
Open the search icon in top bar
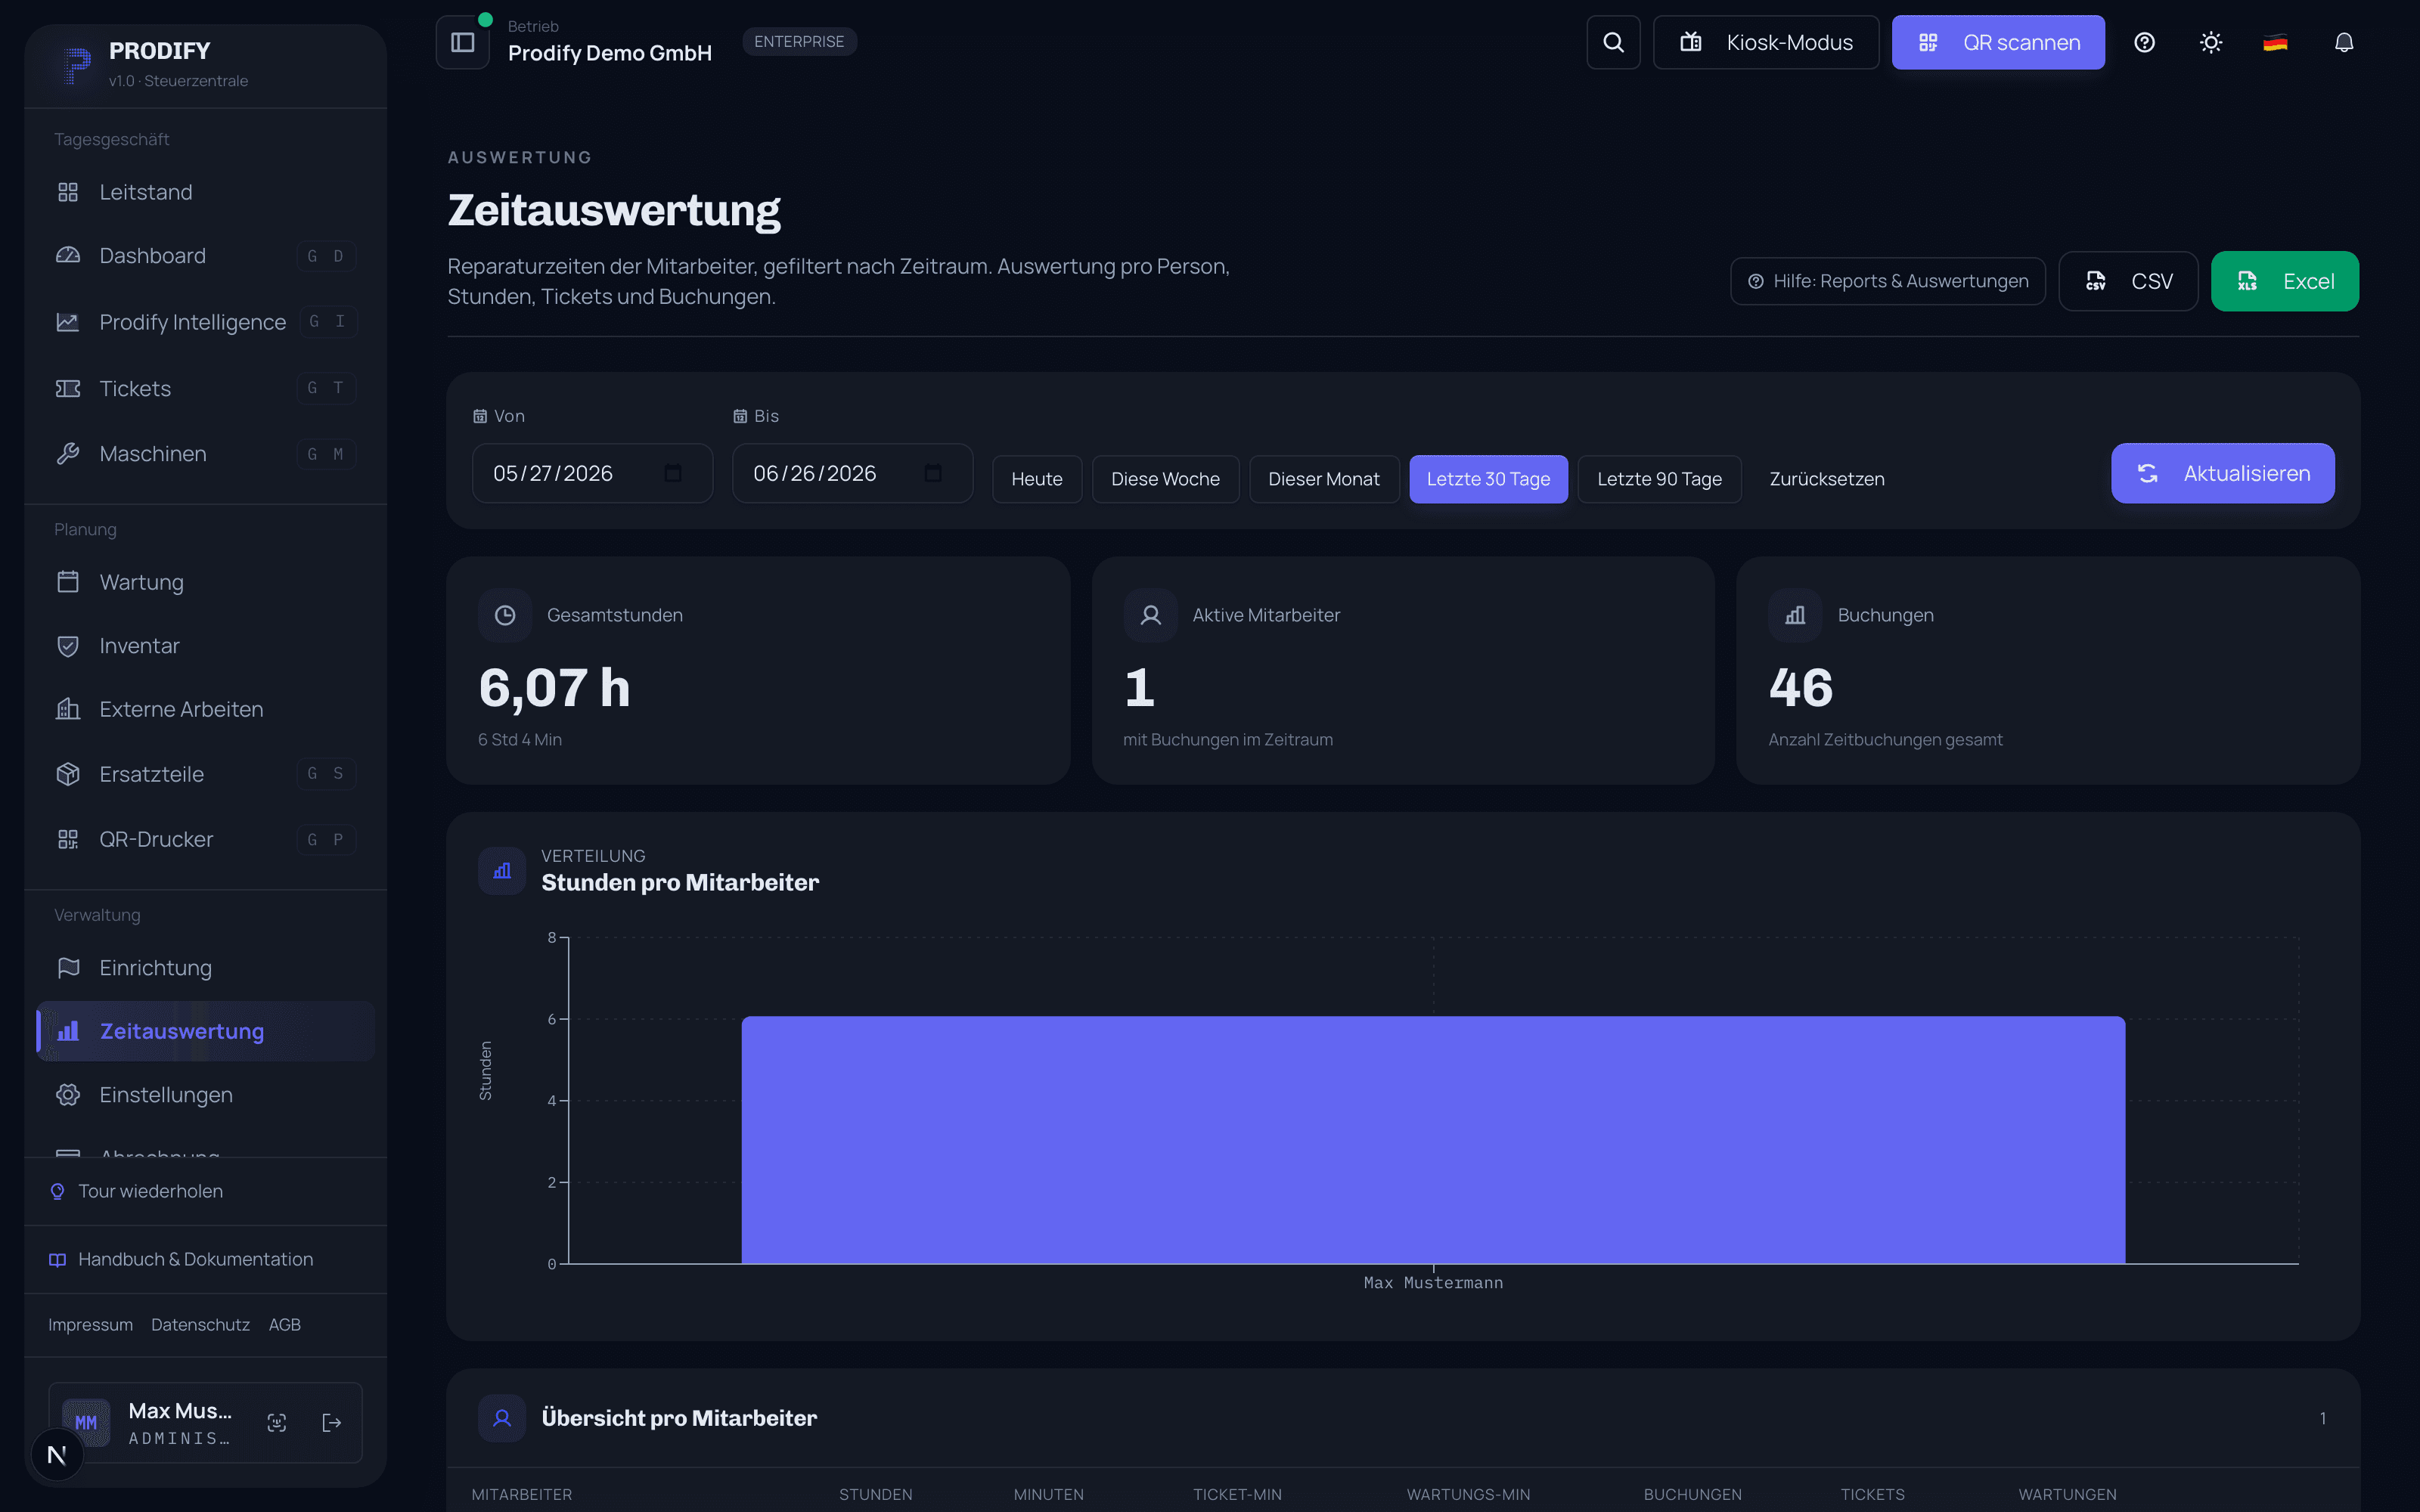(x=1613, y=42)
